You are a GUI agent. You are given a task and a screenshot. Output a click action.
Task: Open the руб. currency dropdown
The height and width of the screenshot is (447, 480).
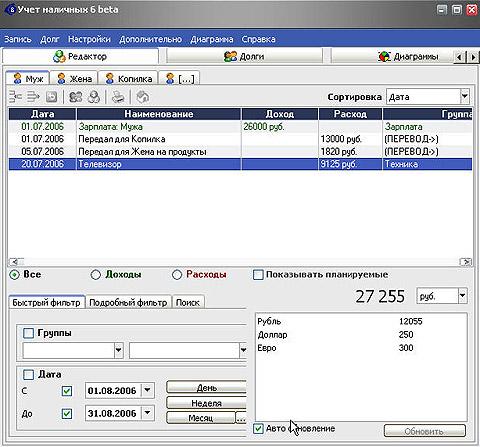pos(462,296)
